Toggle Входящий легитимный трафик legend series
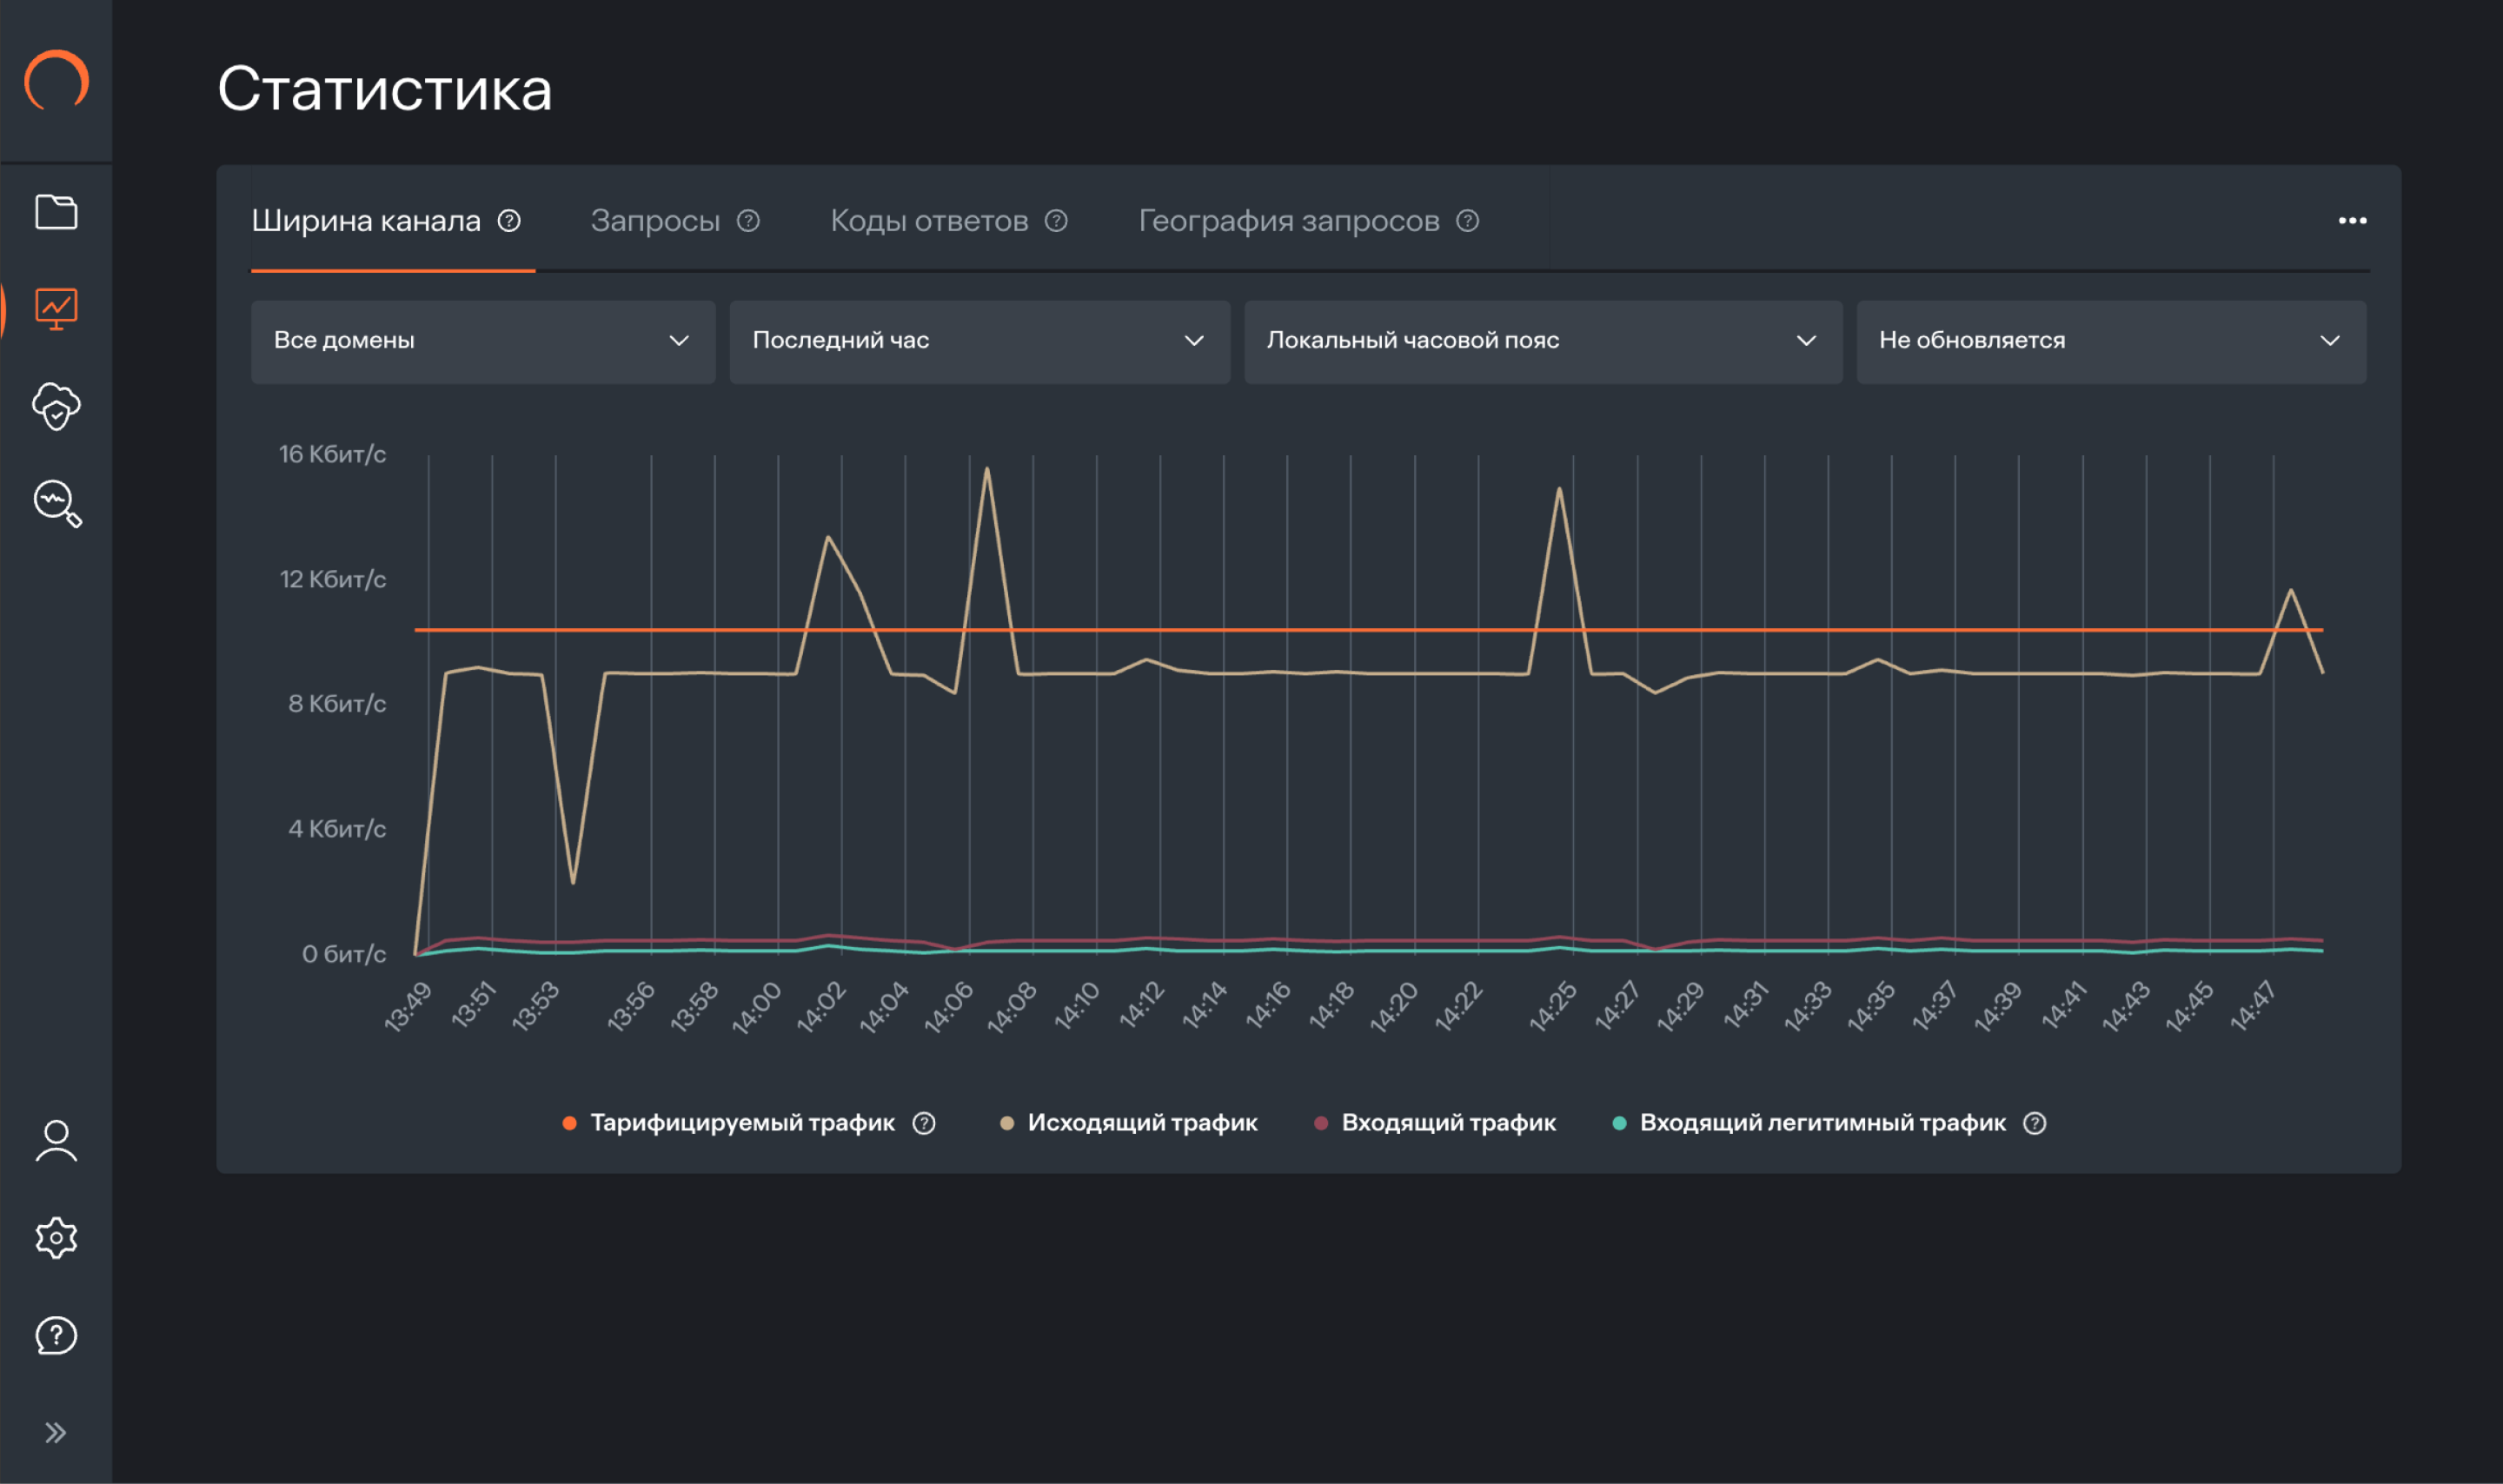The image size is (2503, 1484). [x=1822, y=1123]
